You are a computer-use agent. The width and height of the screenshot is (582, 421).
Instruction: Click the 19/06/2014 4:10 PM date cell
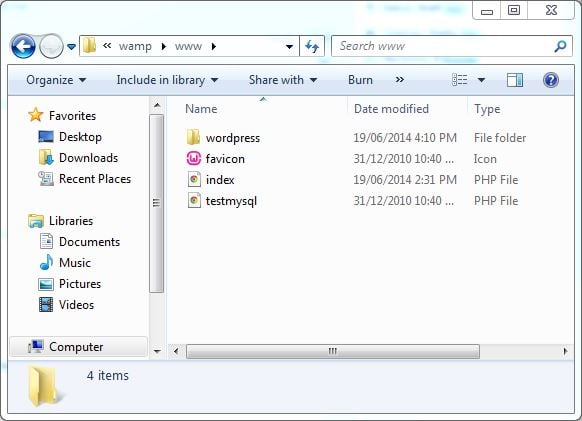click(x=405, y=138)
